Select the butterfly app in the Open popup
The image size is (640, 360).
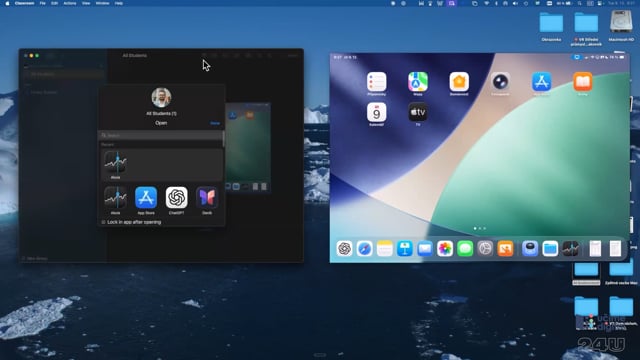tap(207, 198)
